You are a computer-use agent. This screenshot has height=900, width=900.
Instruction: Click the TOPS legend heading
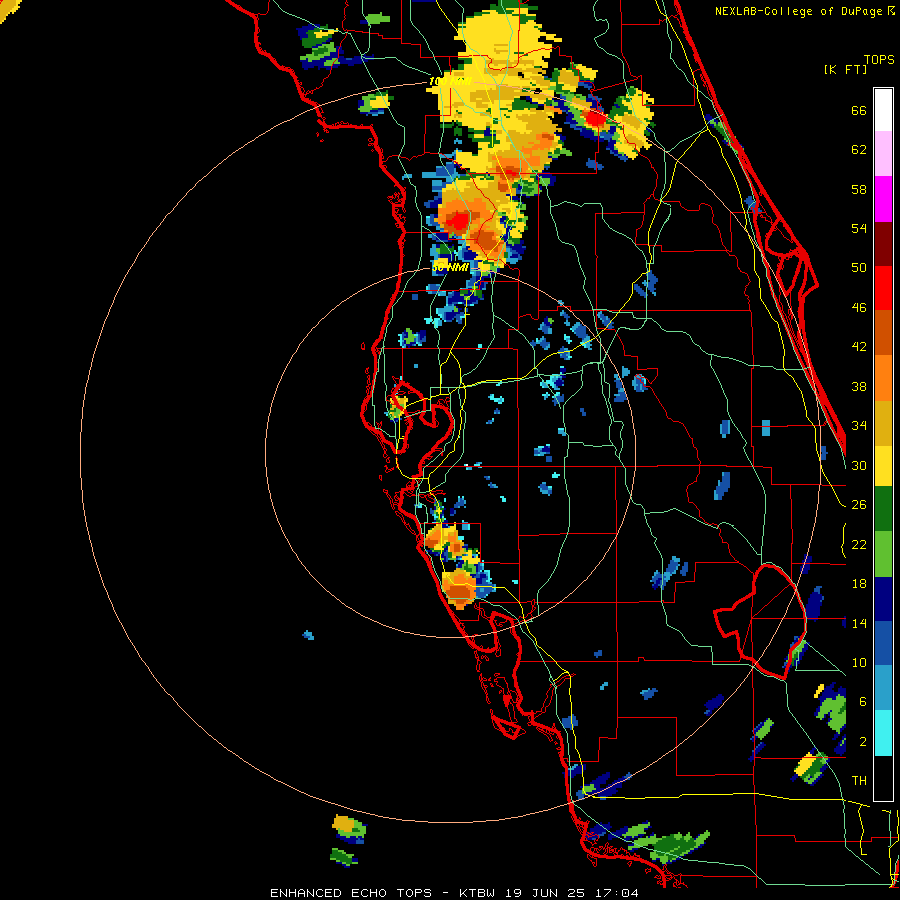(x=879, y=60)
